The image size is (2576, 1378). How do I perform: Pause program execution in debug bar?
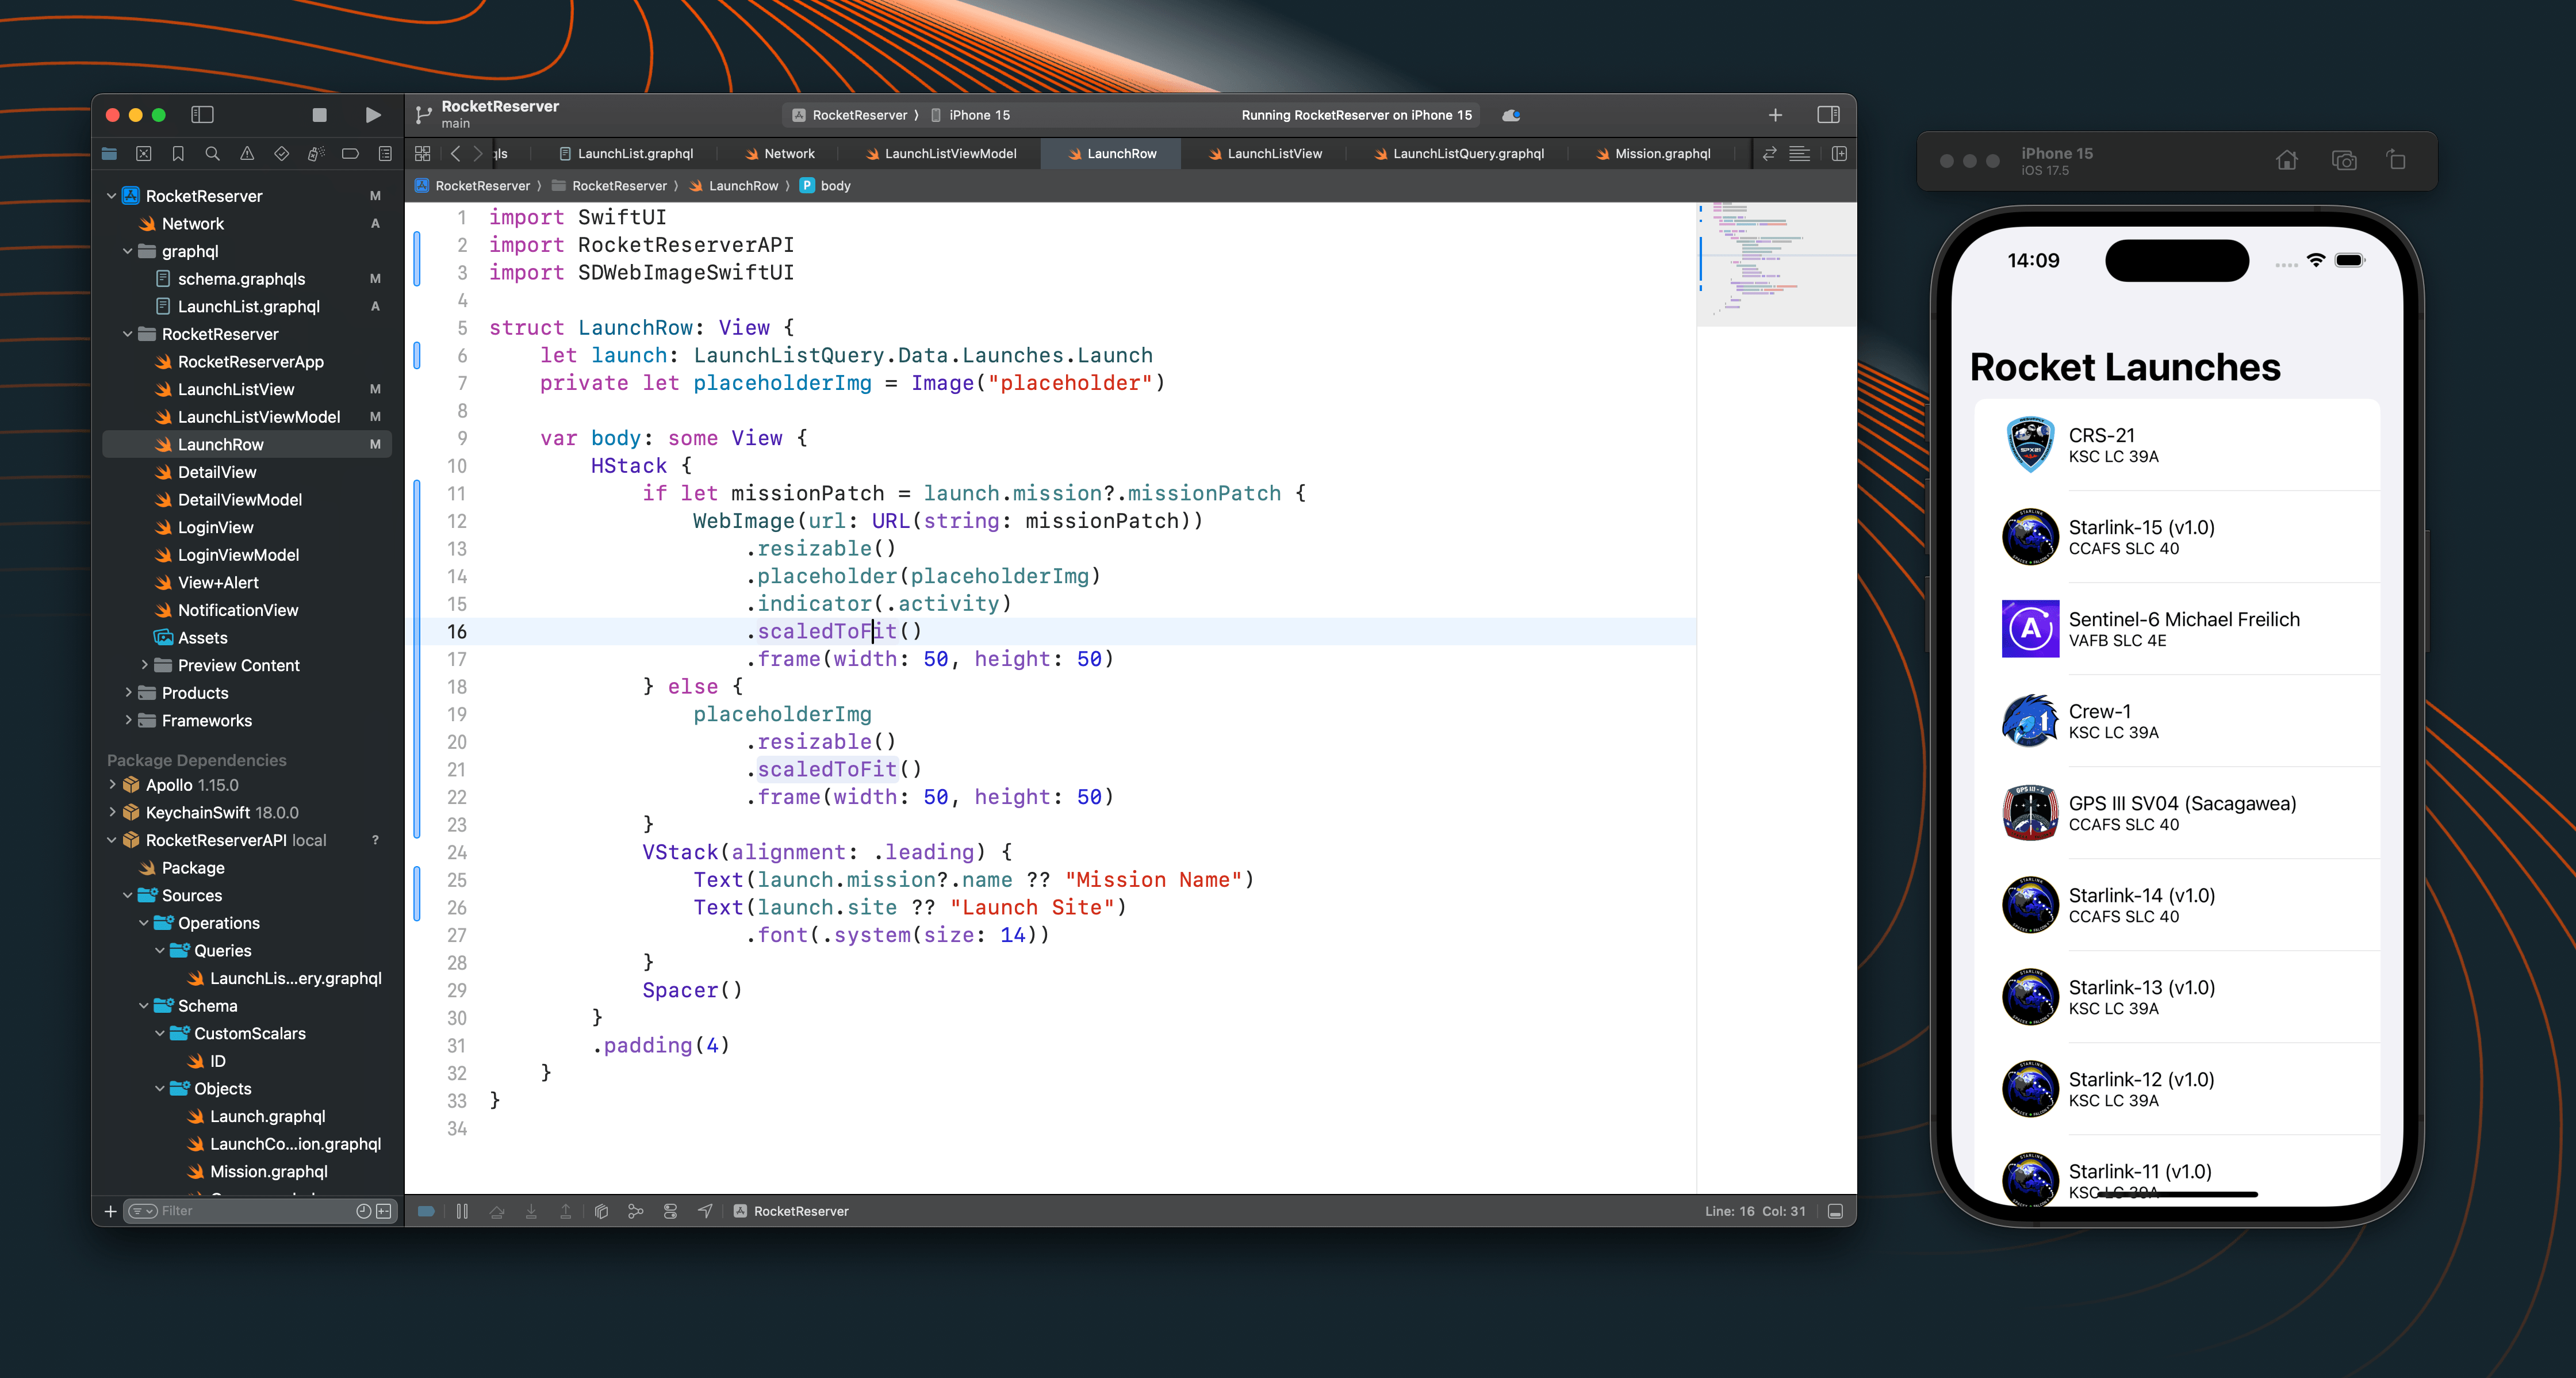click(x=462, y=1211)
